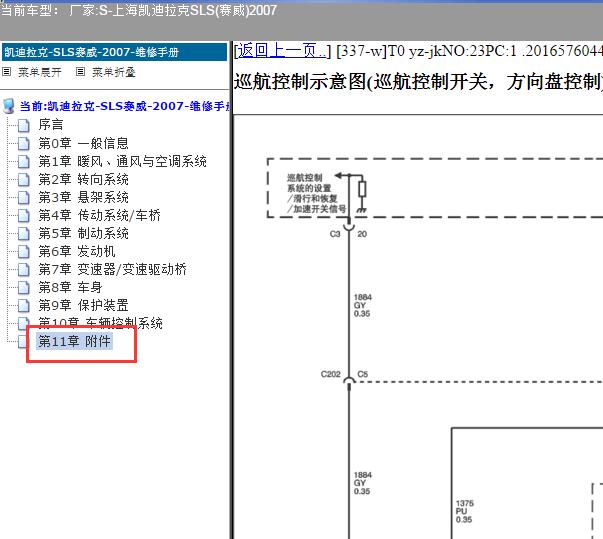Screen dimensions: 603x539
Task: Click the 菜单折叠 list icon
Action: [80, 72]
